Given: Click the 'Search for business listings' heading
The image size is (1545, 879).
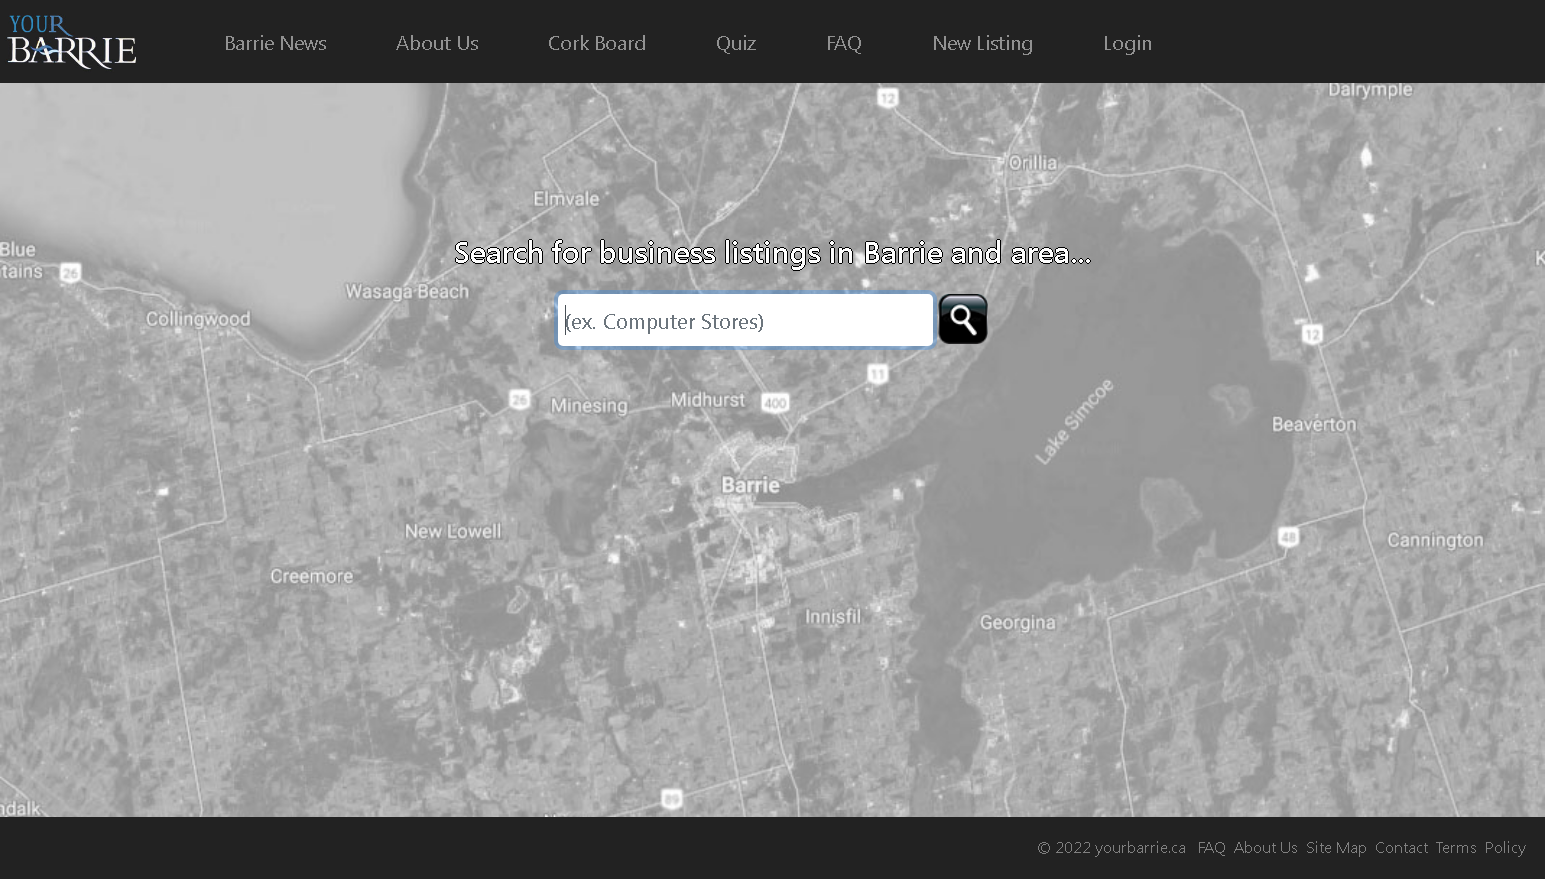Looking at the screenshot, I should tap(772, 253).
